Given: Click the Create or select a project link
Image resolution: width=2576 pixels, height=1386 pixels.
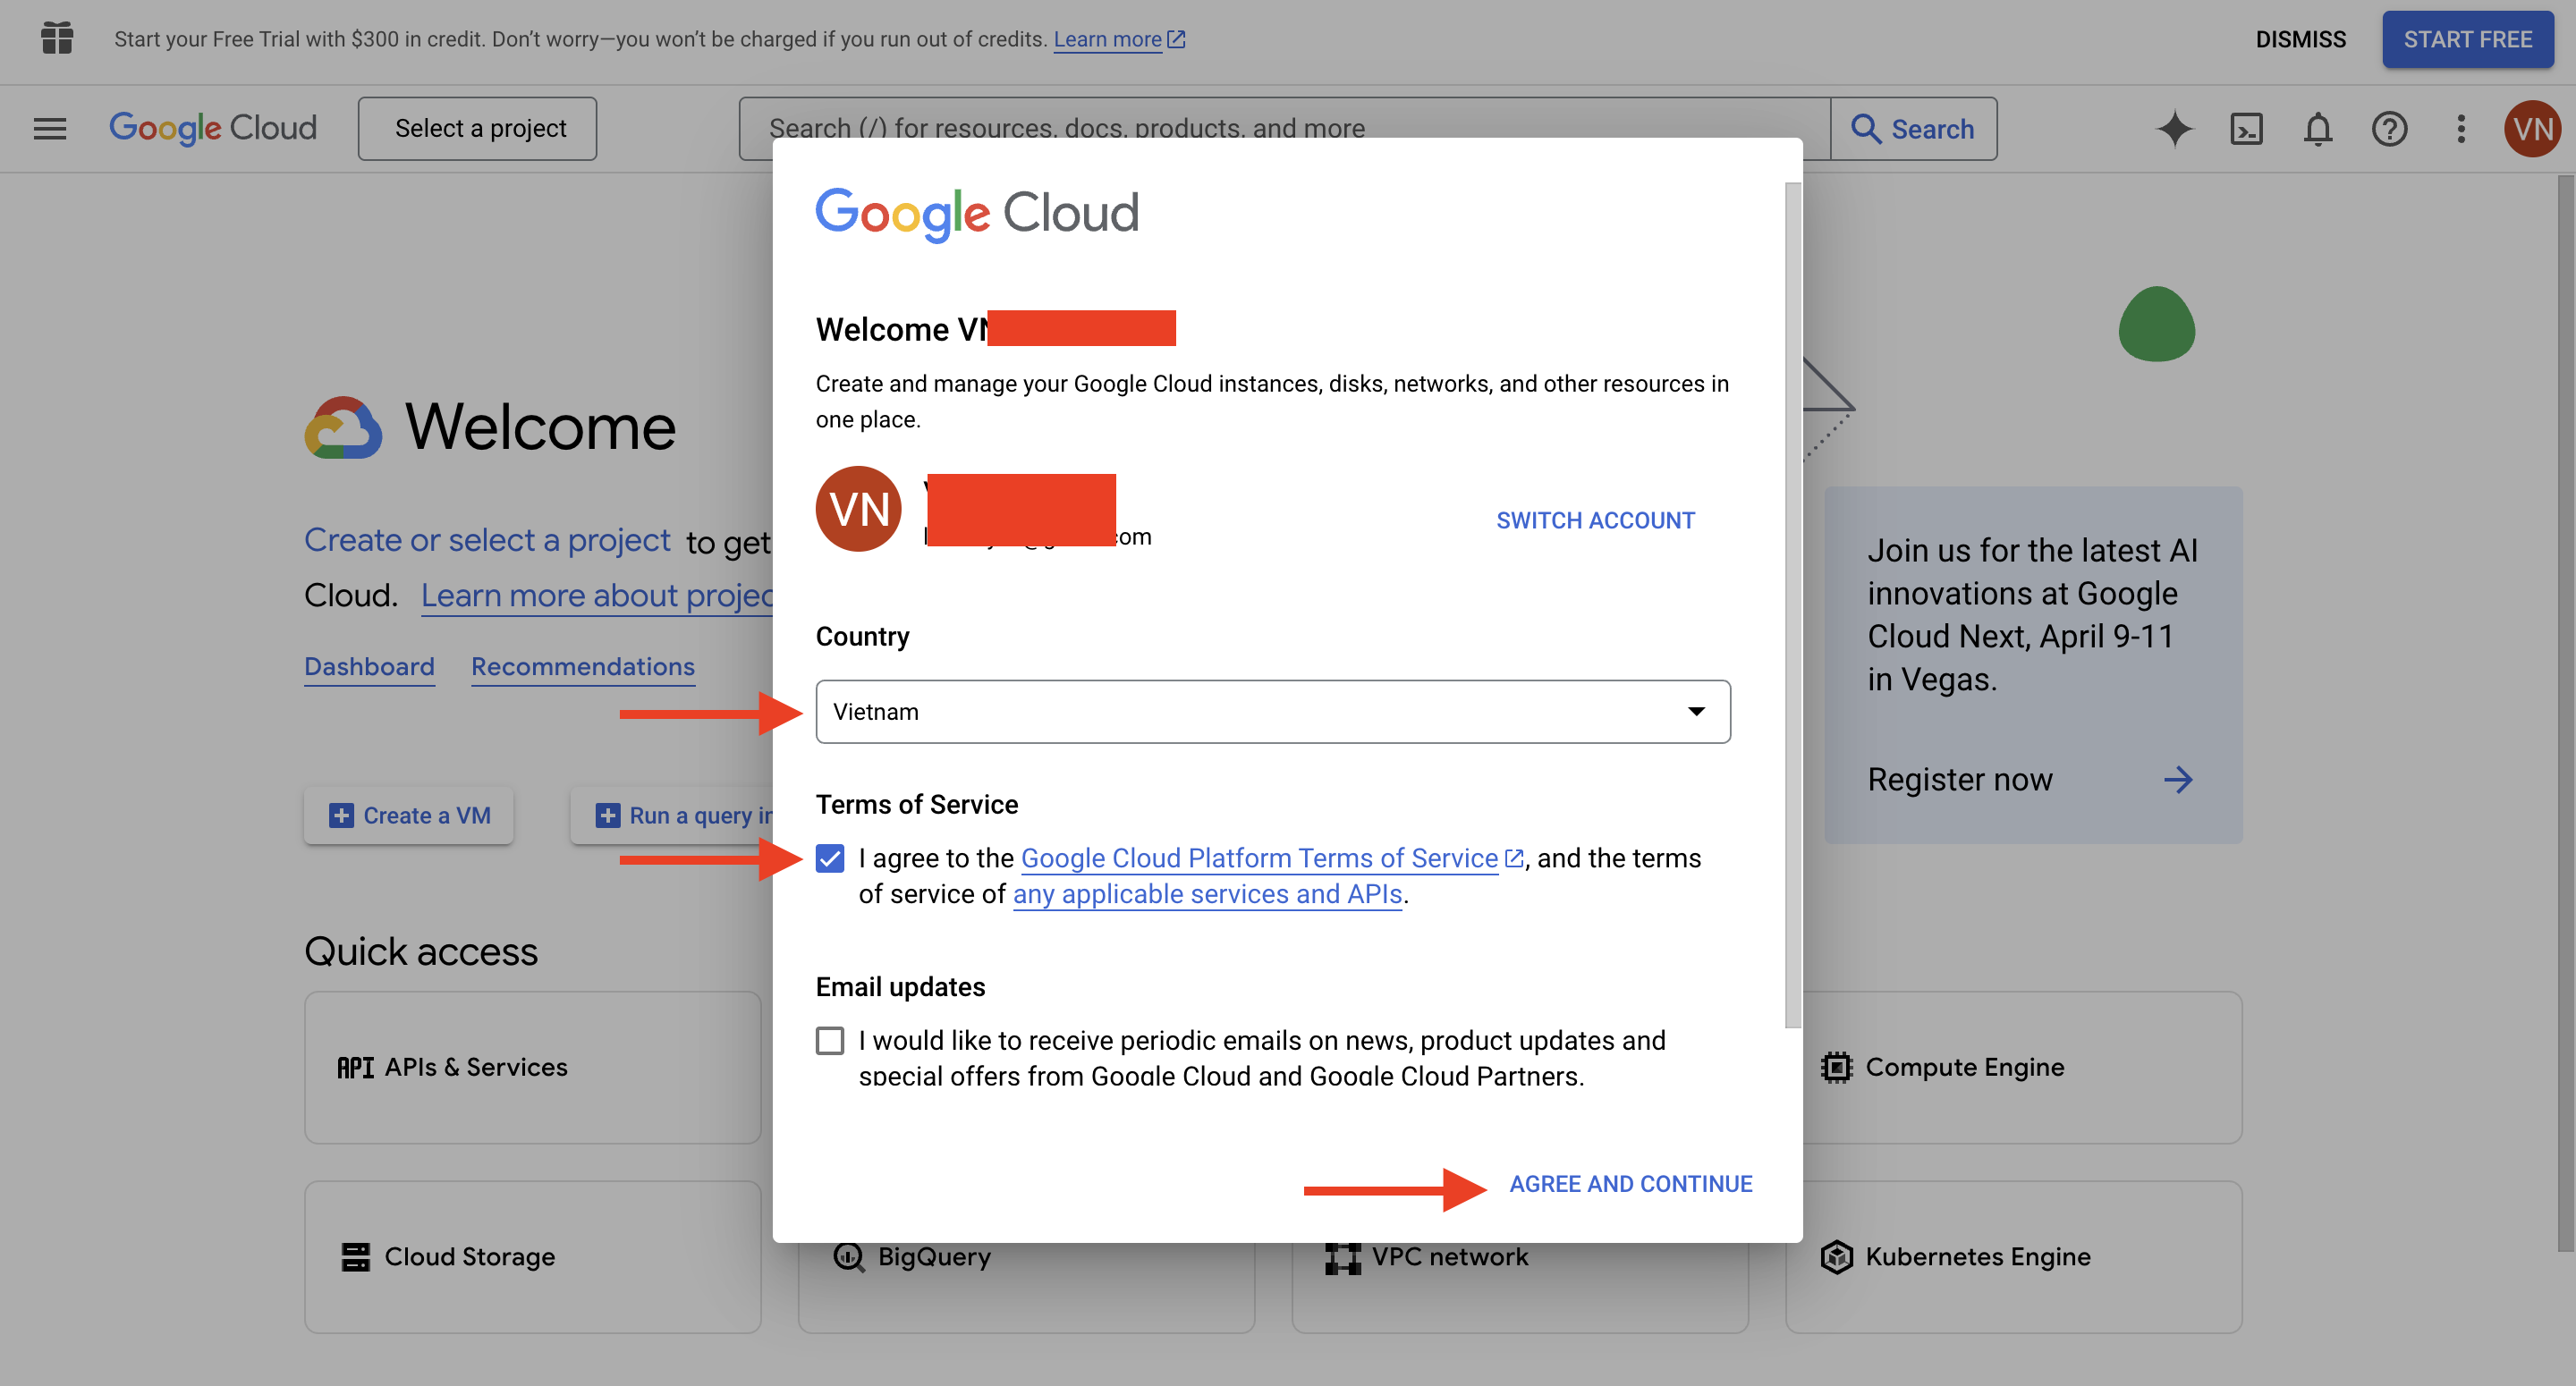Looking at the screenshot, I should (x=487, y=540).
